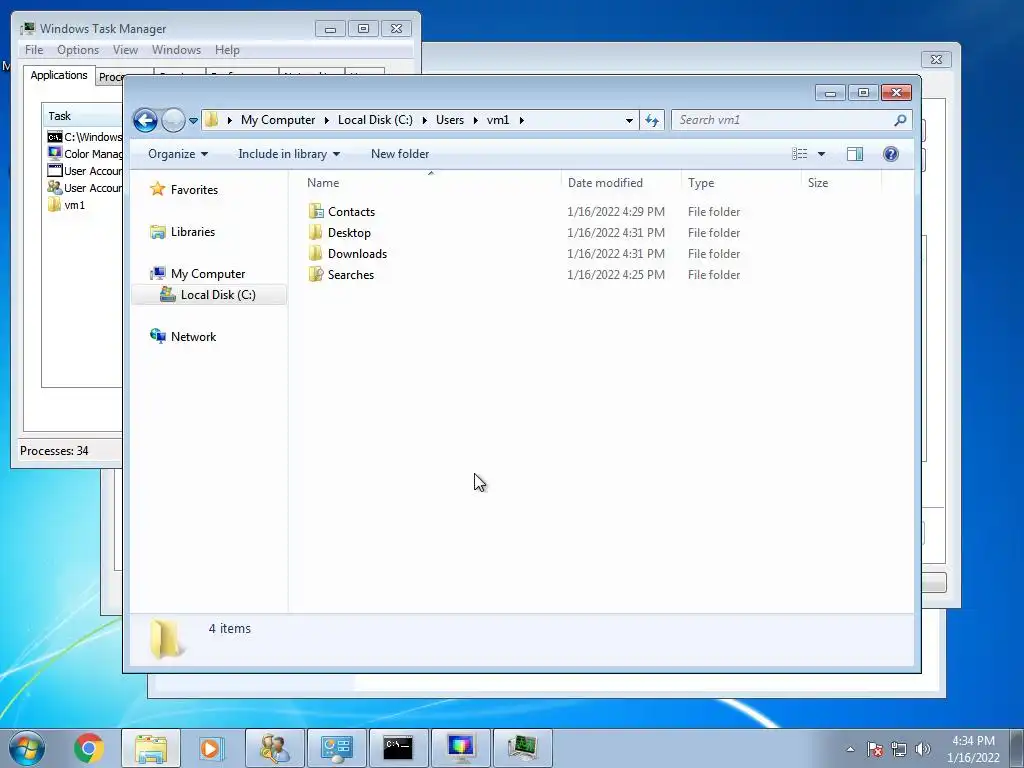The image size is (1024, 768).
Task: Open Explorer Help icon
Action: [x=891, y=154]
